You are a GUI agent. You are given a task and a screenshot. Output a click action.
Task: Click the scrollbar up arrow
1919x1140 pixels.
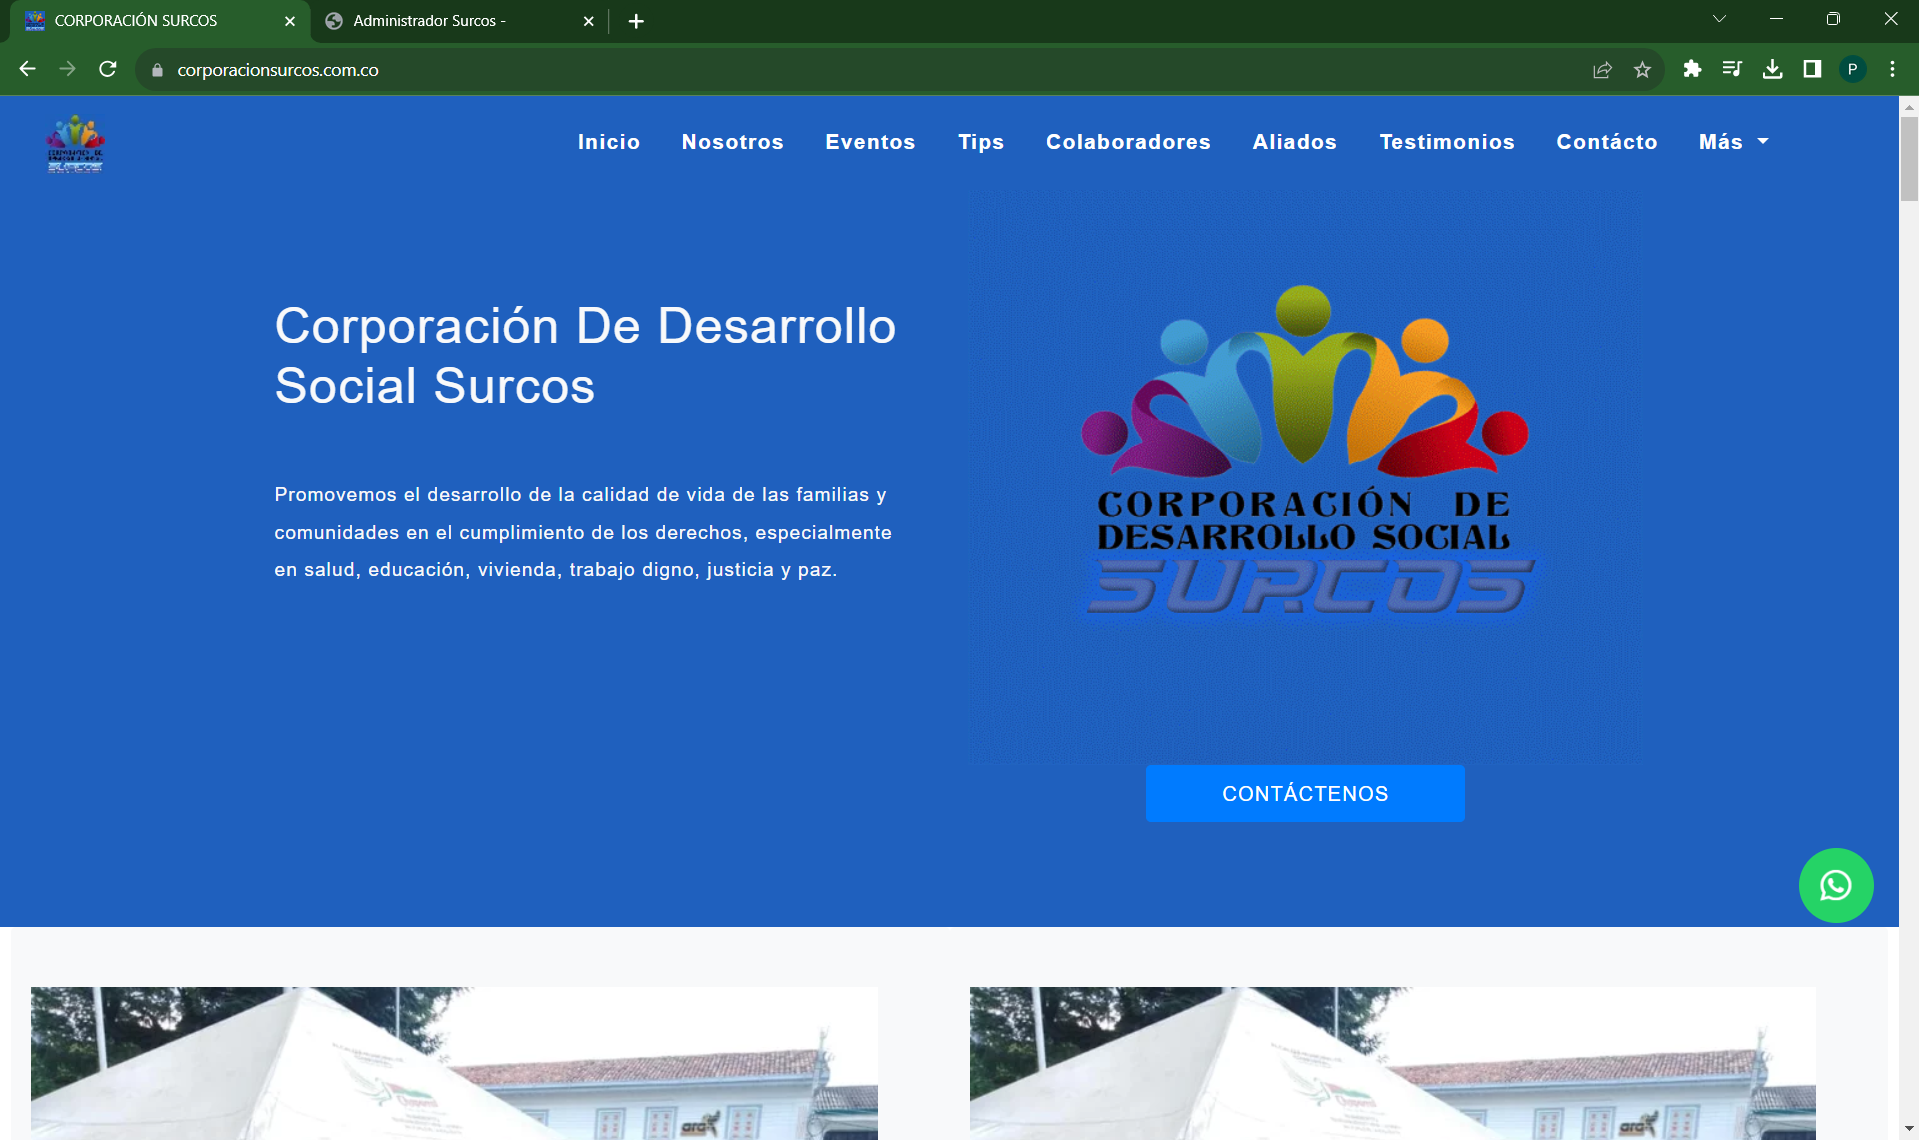1909,105
